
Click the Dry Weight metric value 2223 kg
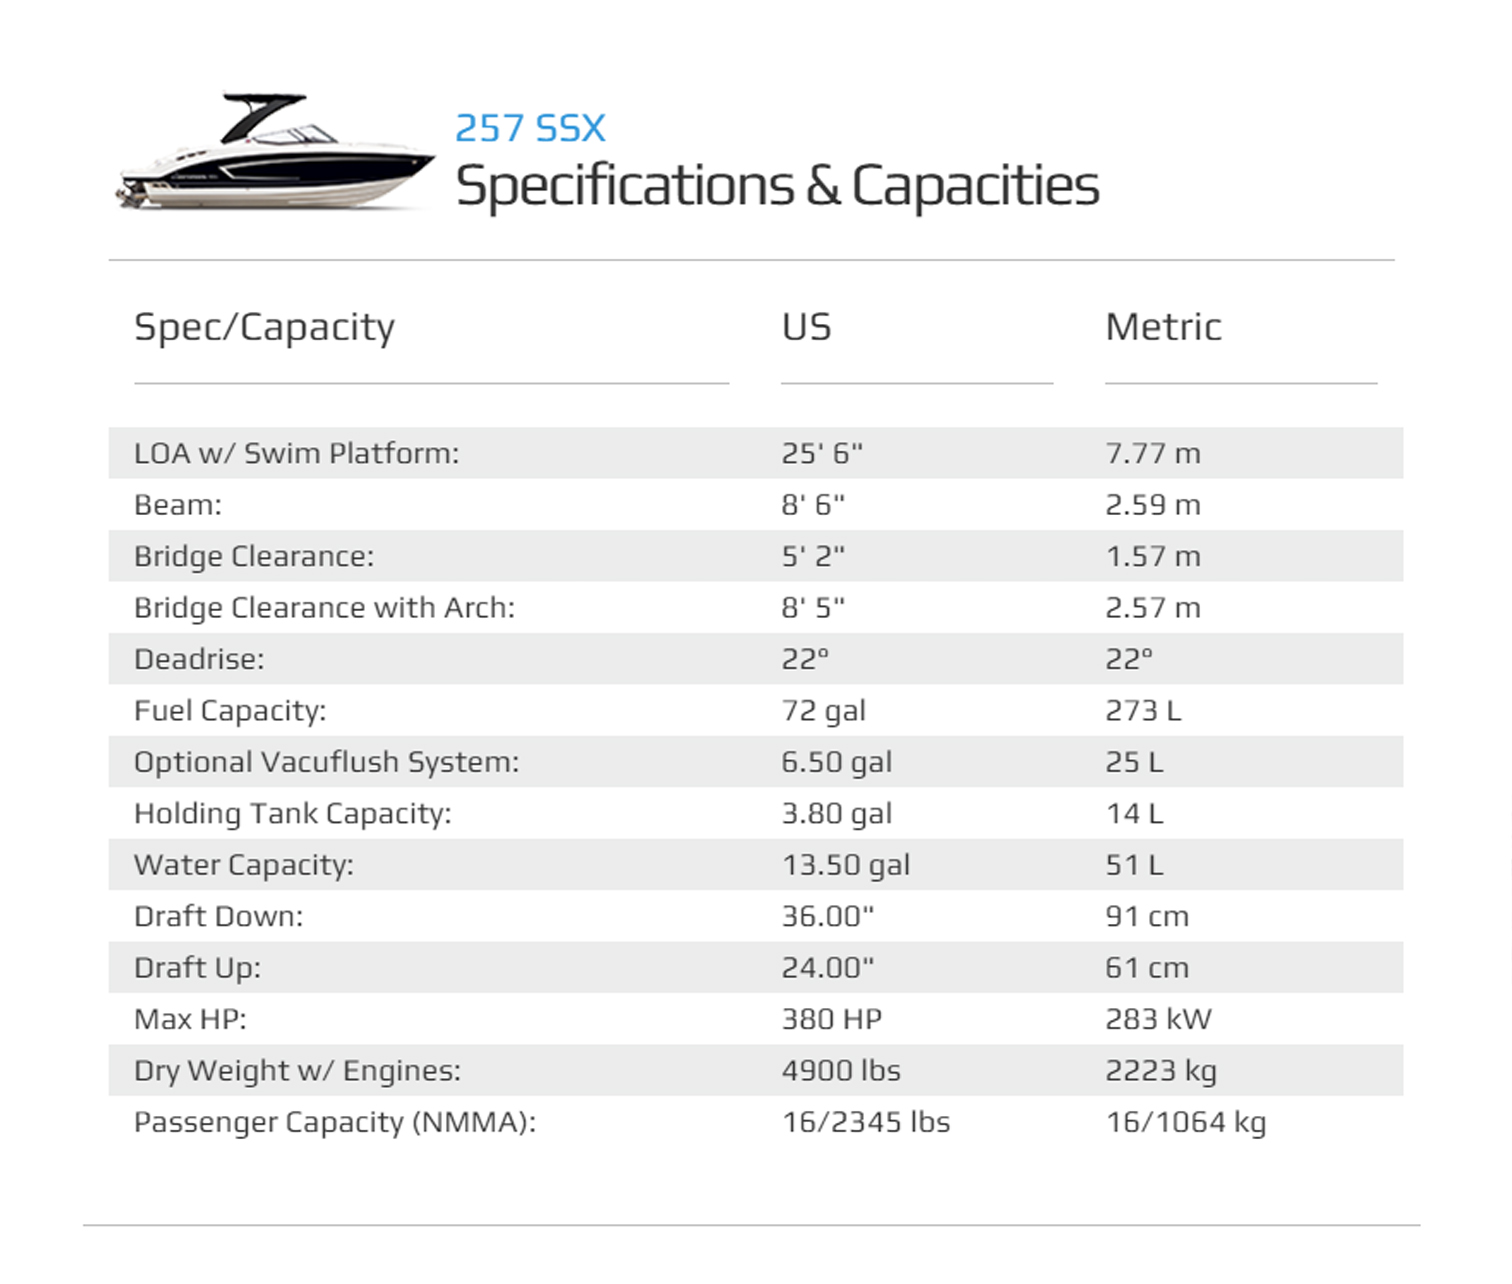(1161, 1071)
